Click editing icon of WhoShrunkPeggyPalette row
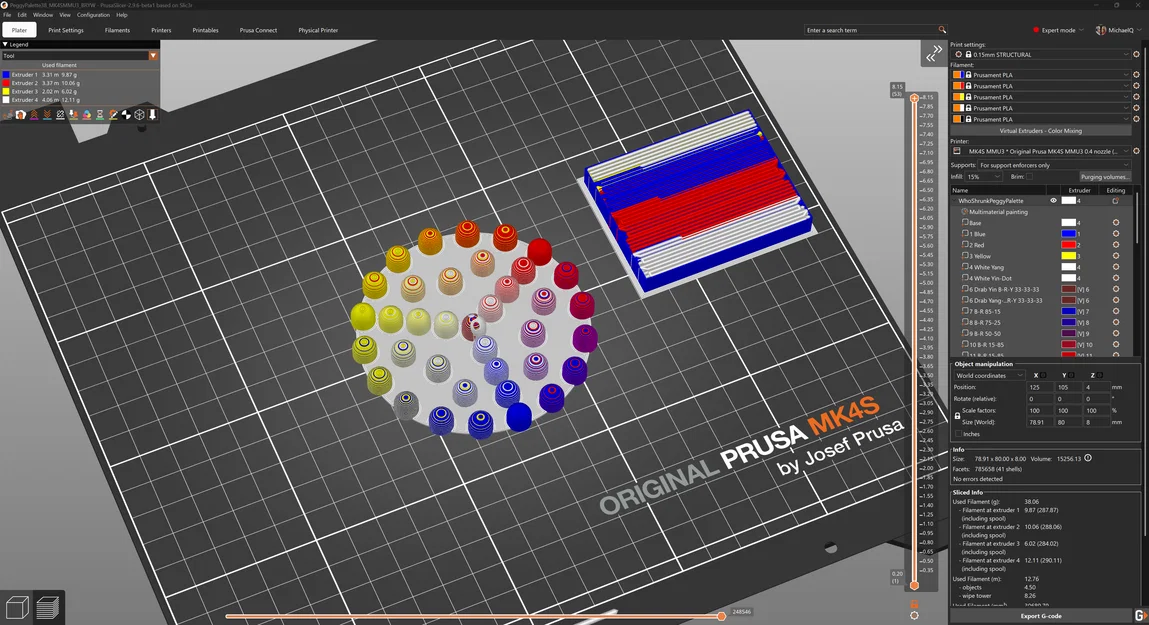The width and height of the screenshot is (1149, 625). point(1115,201)
